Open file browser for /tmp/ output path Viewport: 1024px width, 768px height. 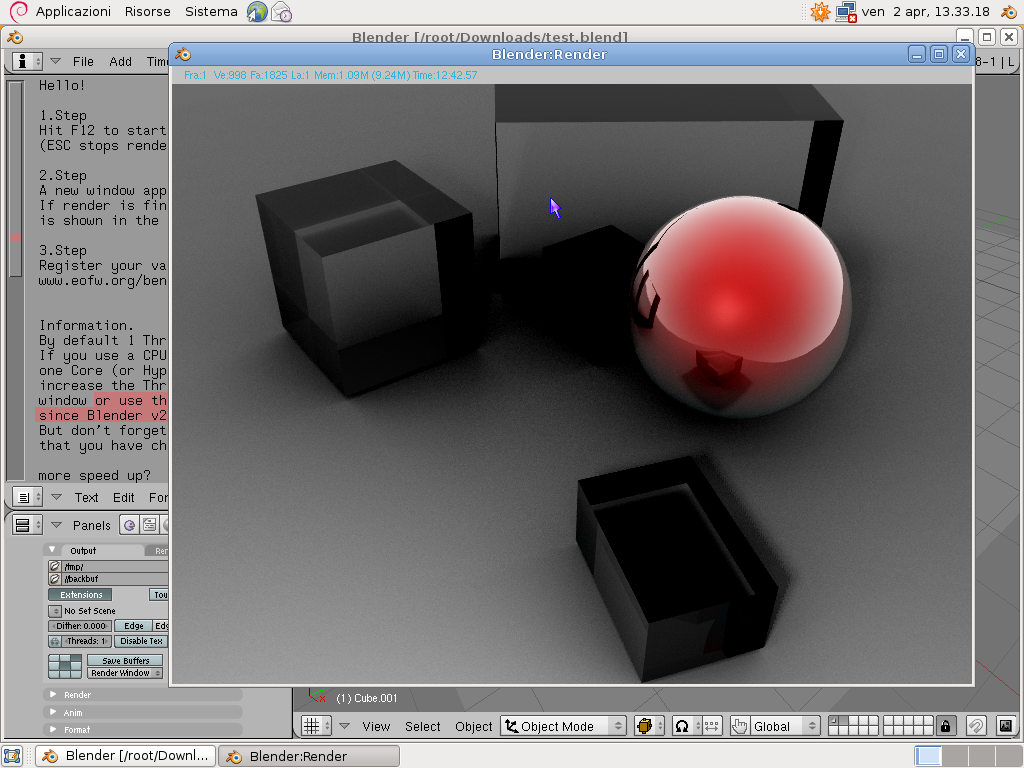55,566
